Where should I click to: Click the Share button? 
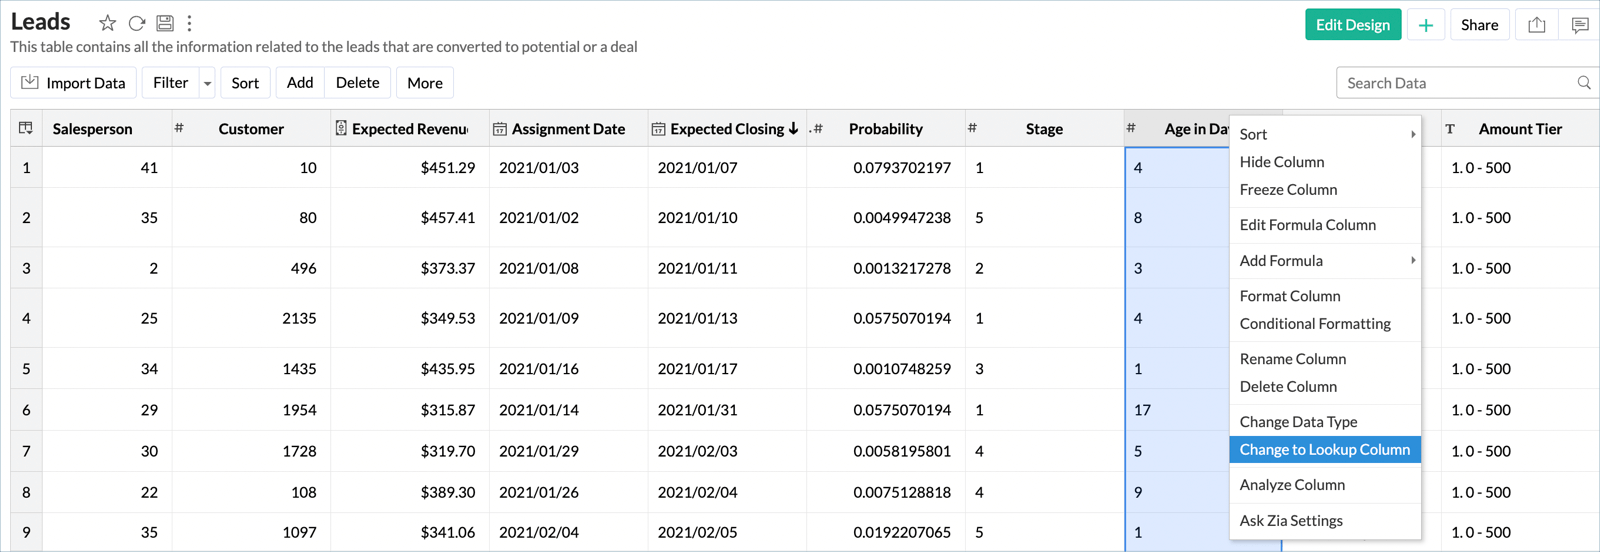pyautogui.click(x=1479, y=25)
